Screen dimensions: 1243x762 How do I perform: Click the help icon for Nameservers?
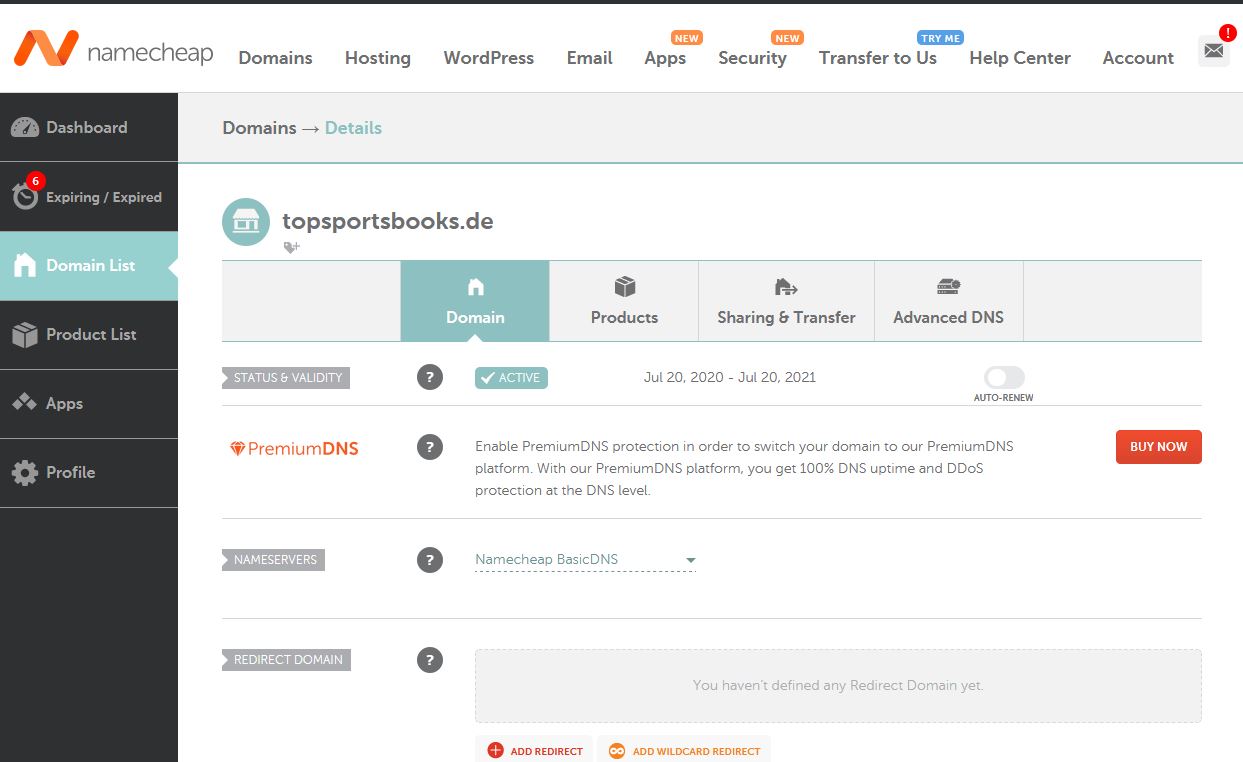click(x=430, y=560)
